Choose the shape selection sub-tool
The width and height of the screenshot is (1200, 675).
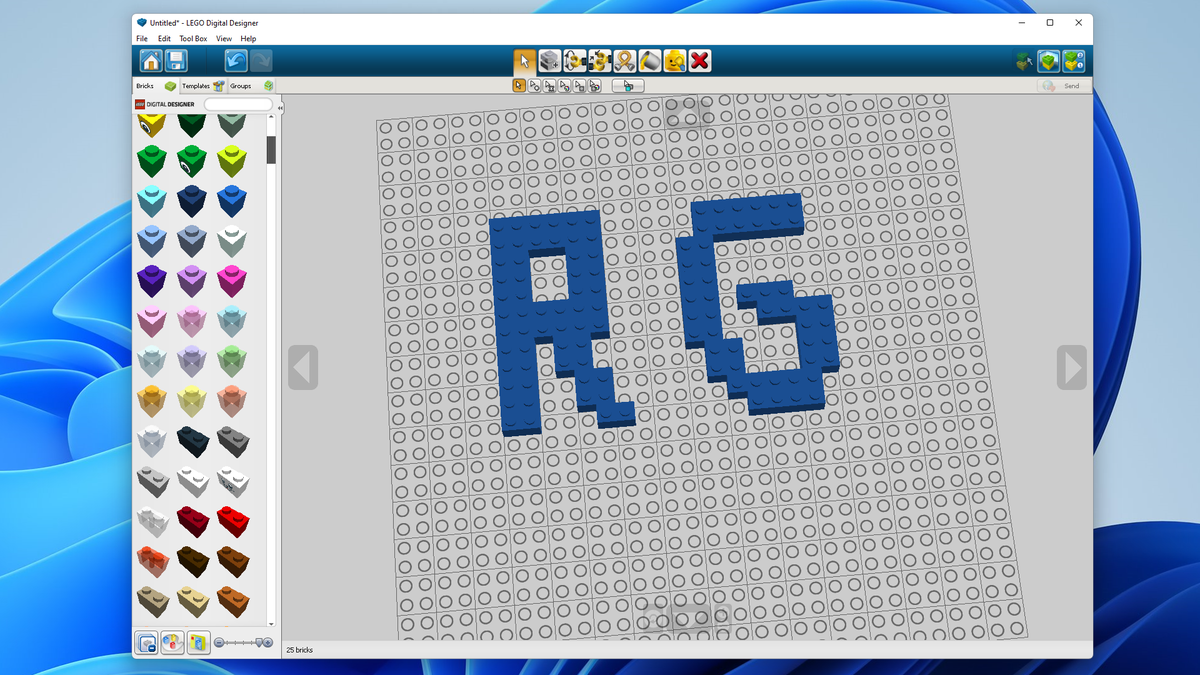click(x=579, y=86)
